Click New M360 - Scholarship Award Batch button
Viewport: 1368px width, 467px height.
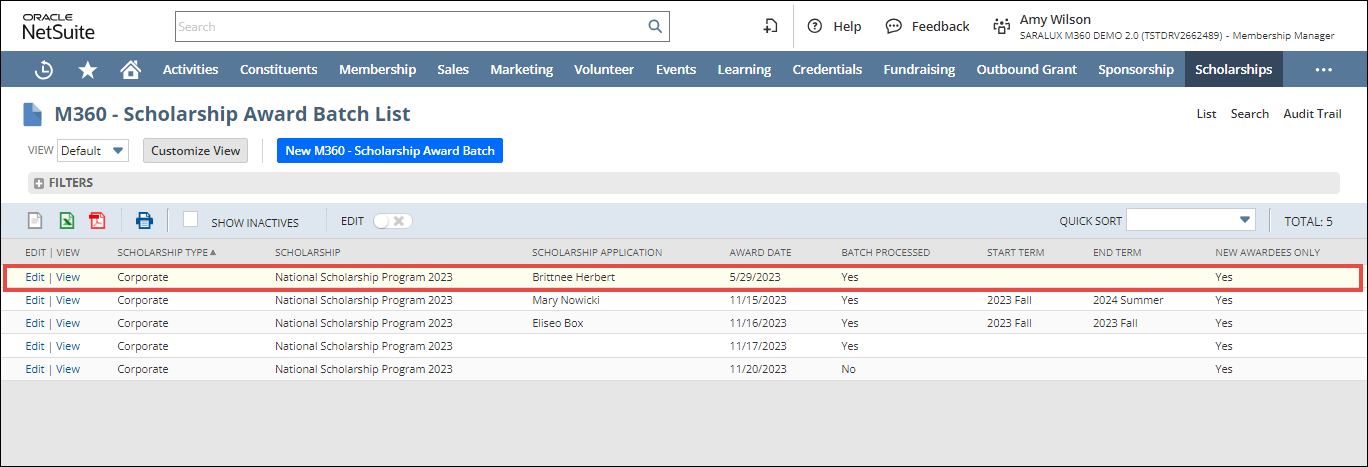389,151
